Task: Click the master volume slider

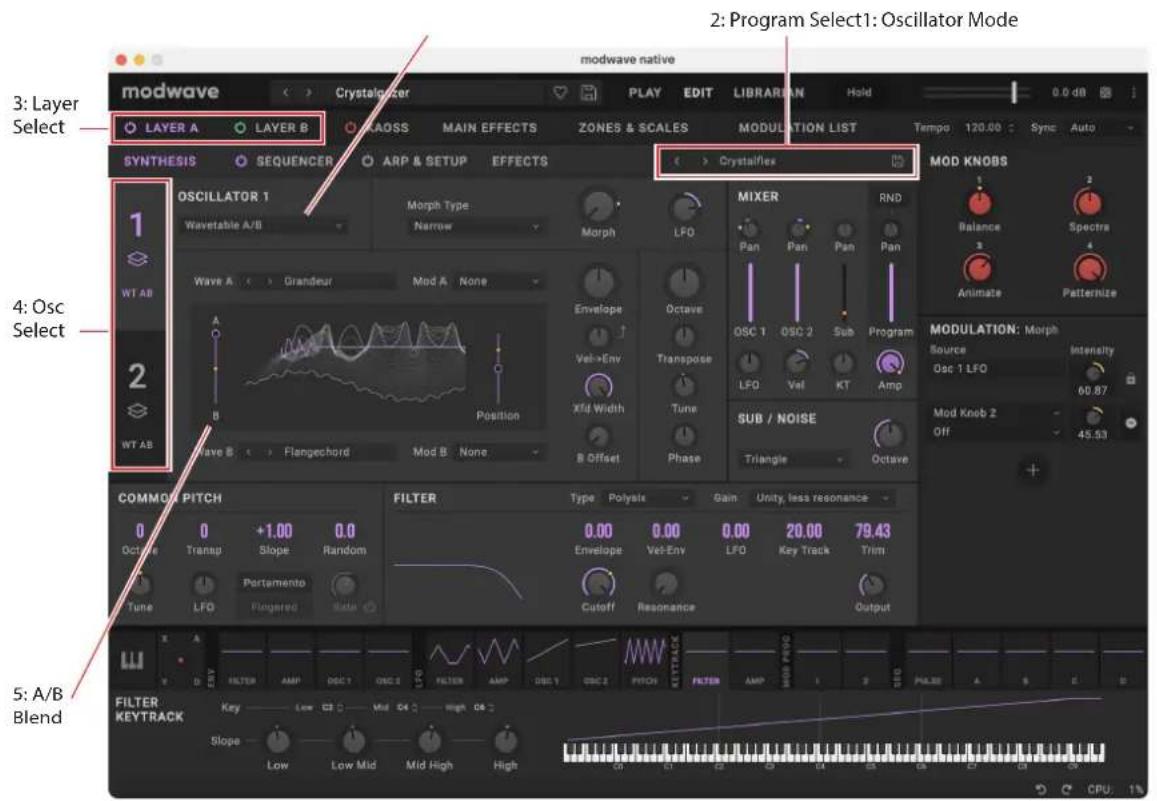Action: (x=979, y=92)
